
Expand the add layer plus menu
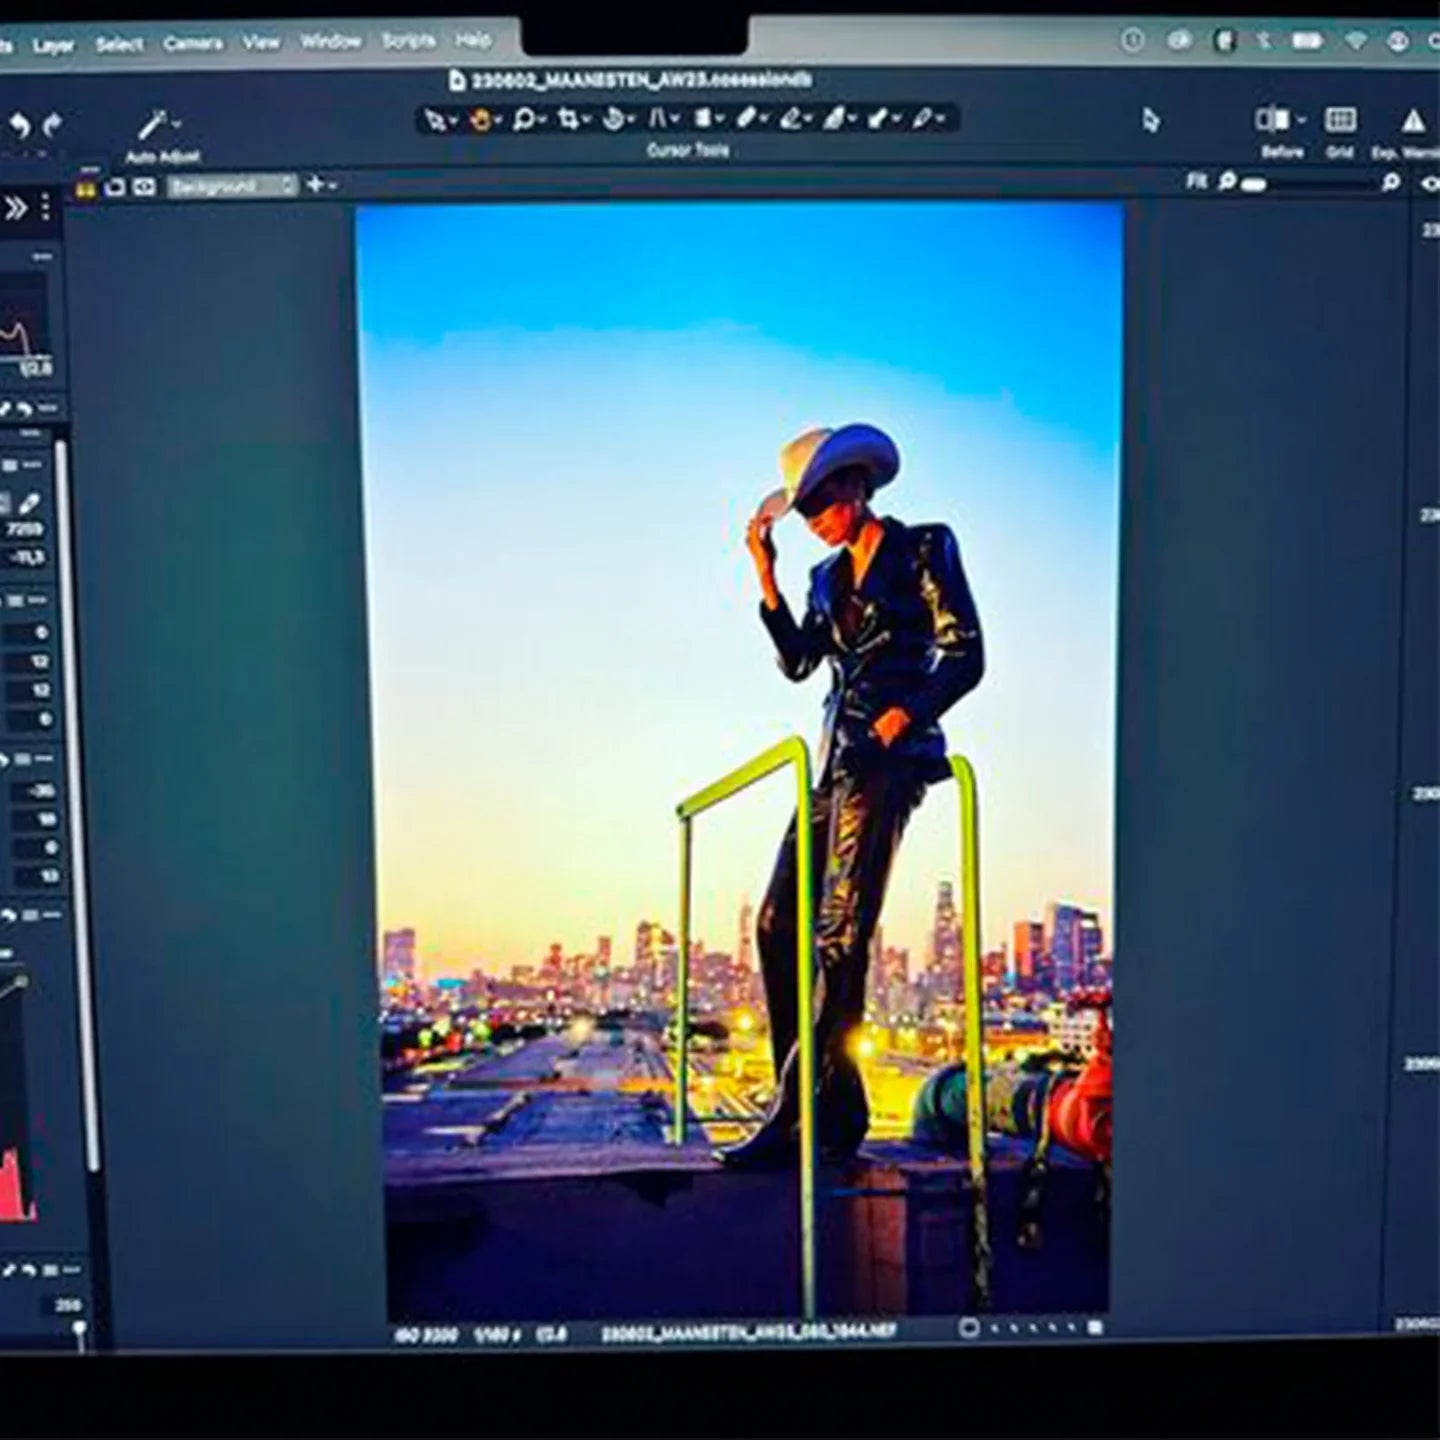pyautogui.click(x=320, y=185)
